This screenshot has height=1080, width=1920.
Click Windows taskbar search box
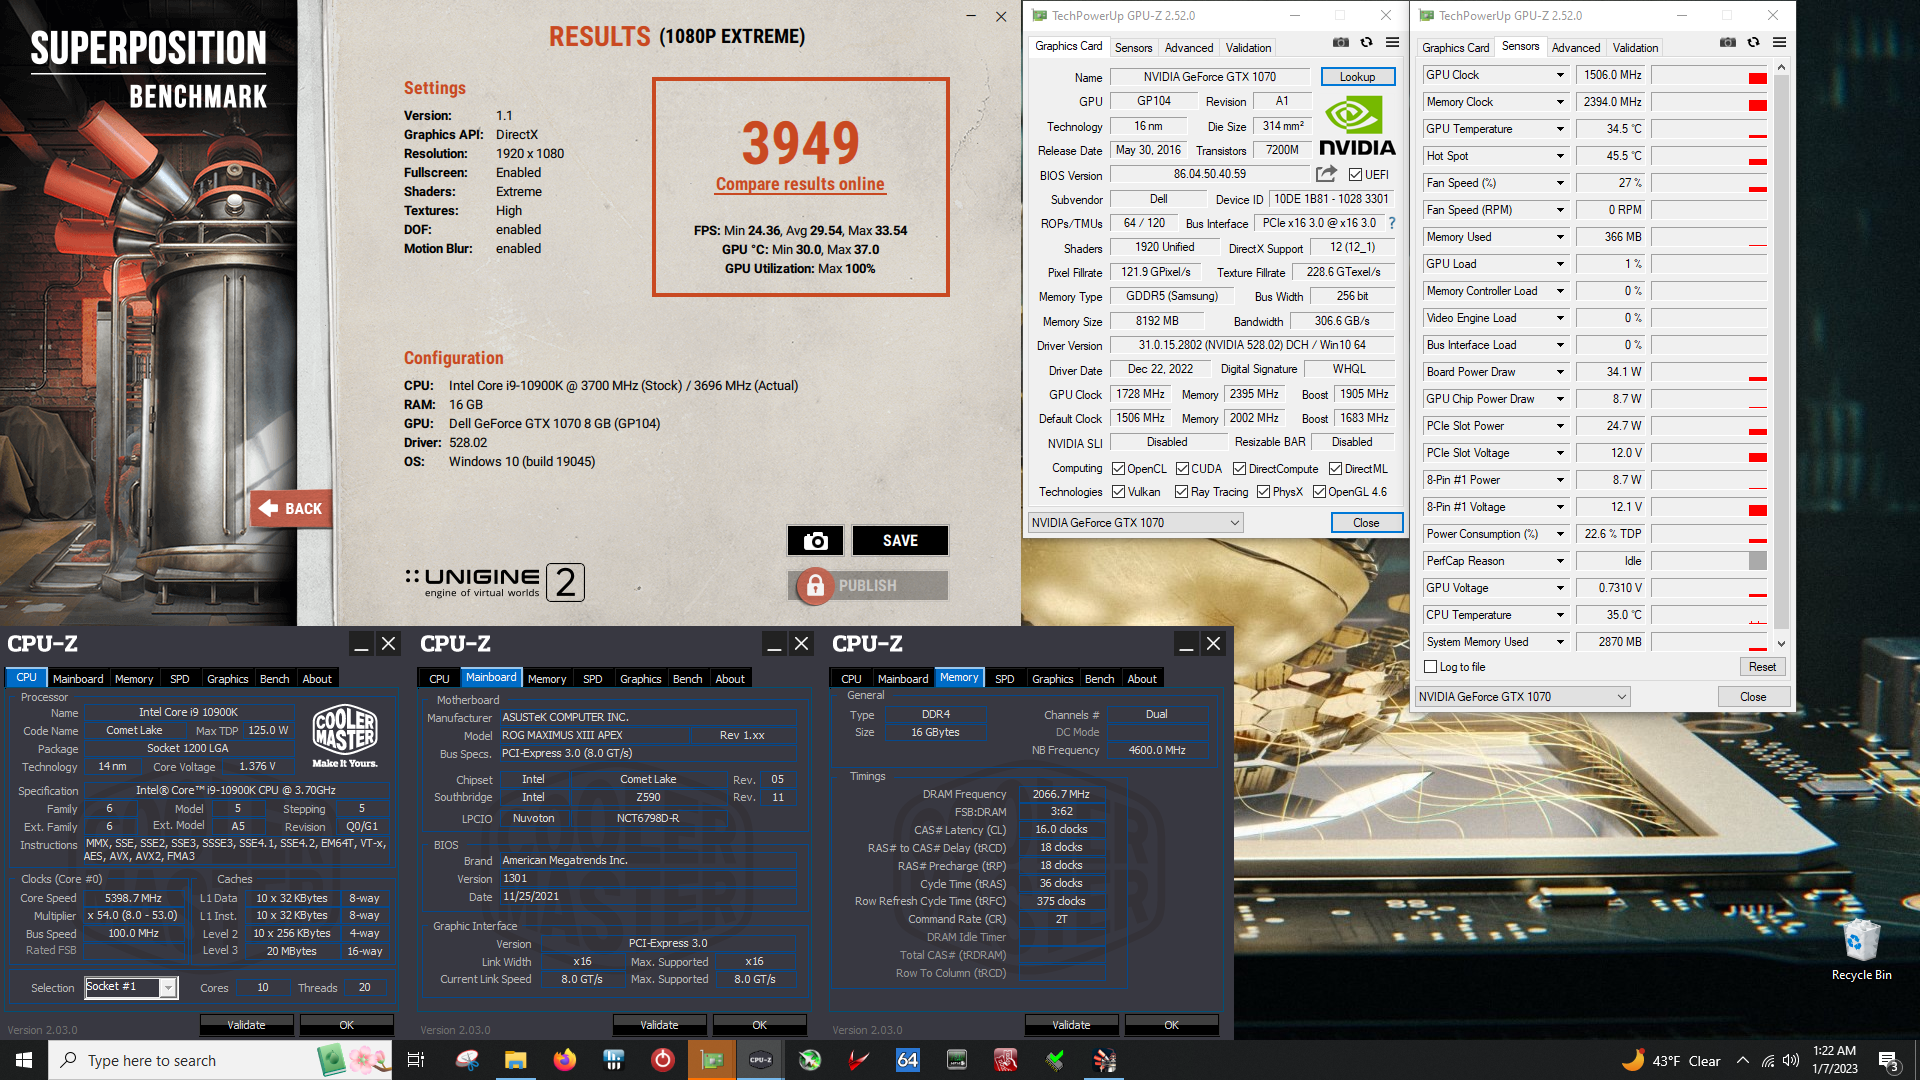[220, 1060]
